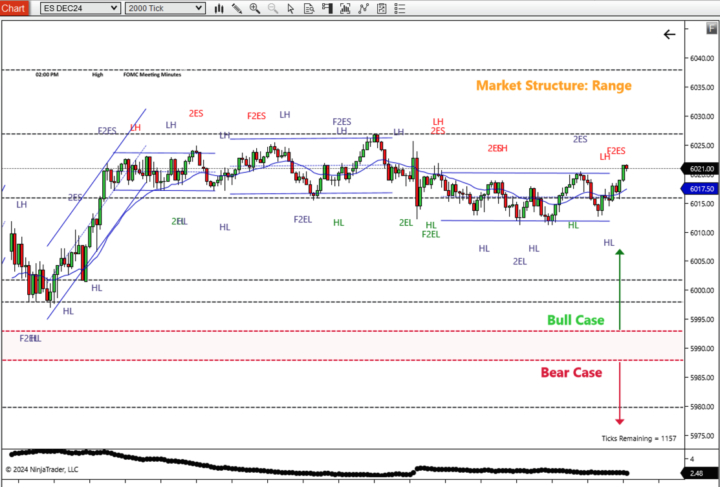This screenshot has height=487, width=720.
Task: Click the greyed zoom out magnifier
Action: pos(273,8)
